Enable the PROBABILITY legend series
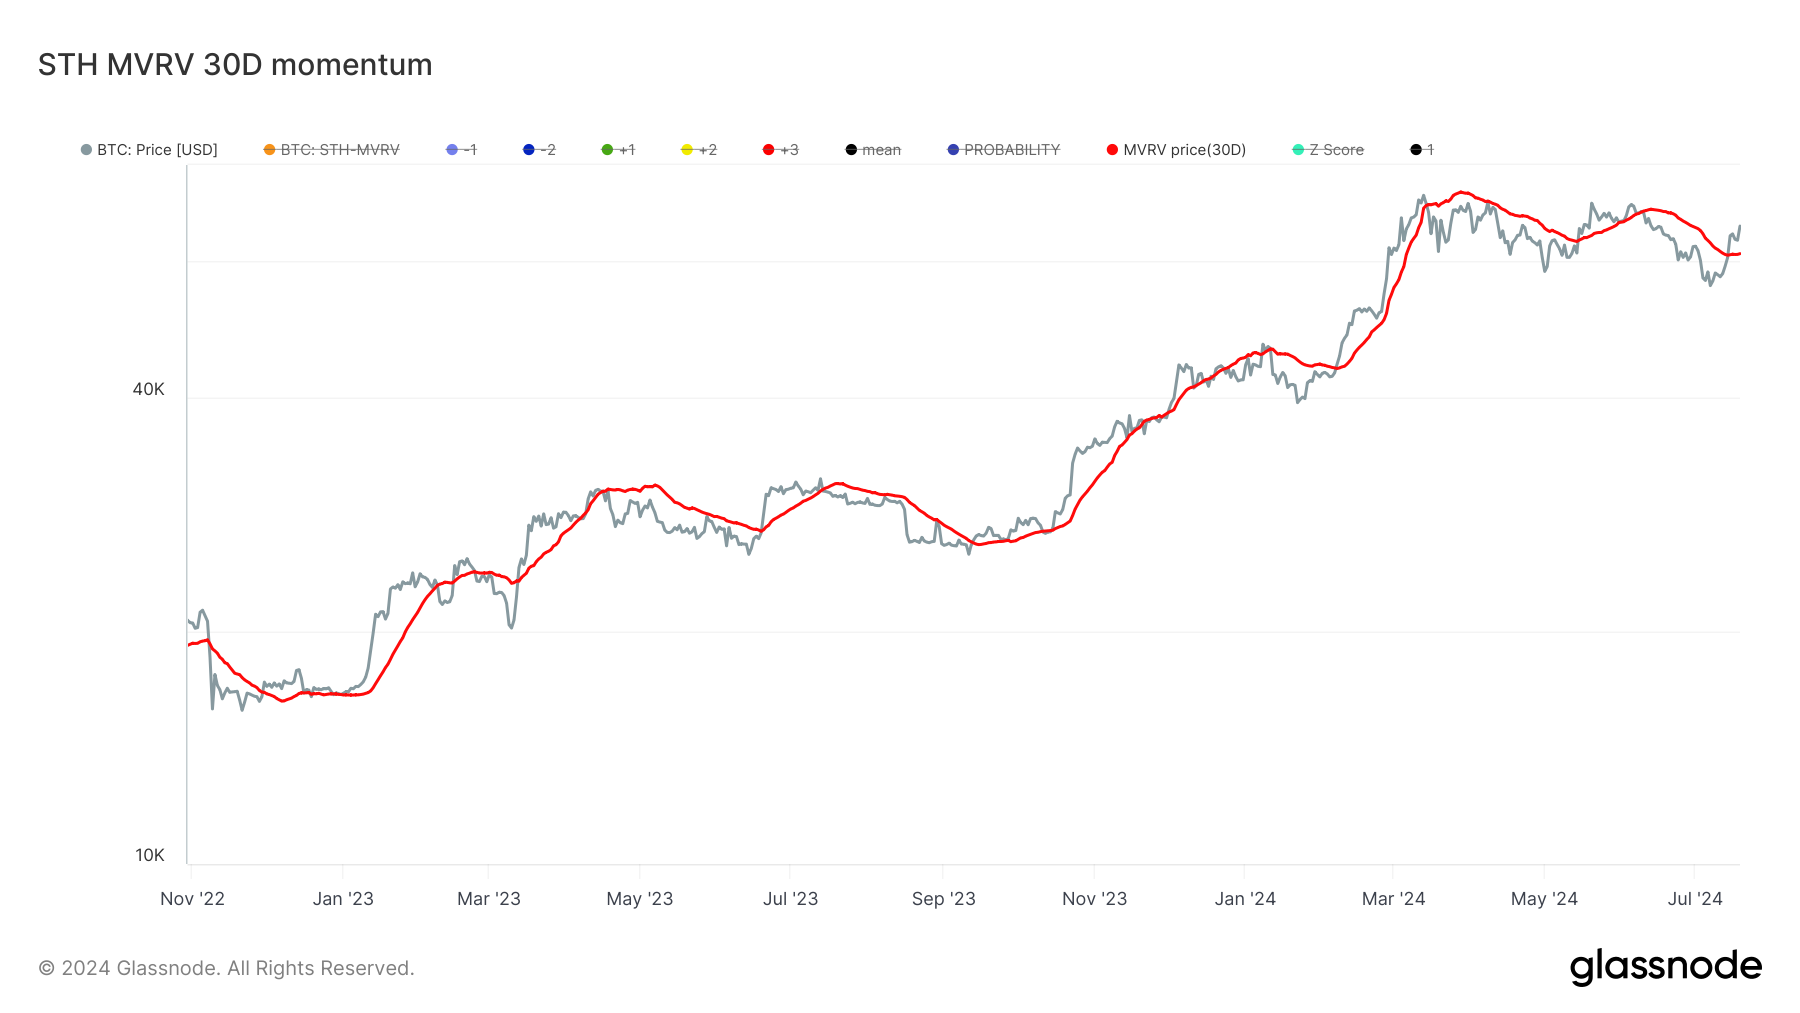 coord(1003,150)
